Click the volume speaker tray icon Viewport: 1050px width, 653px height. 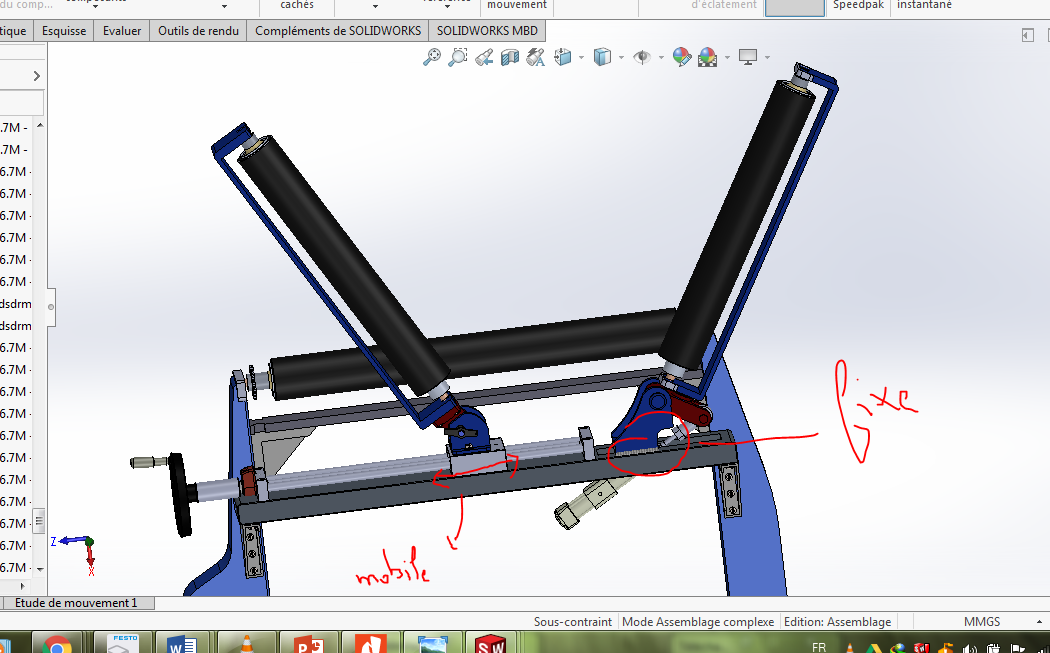click(x=969, y=648)
